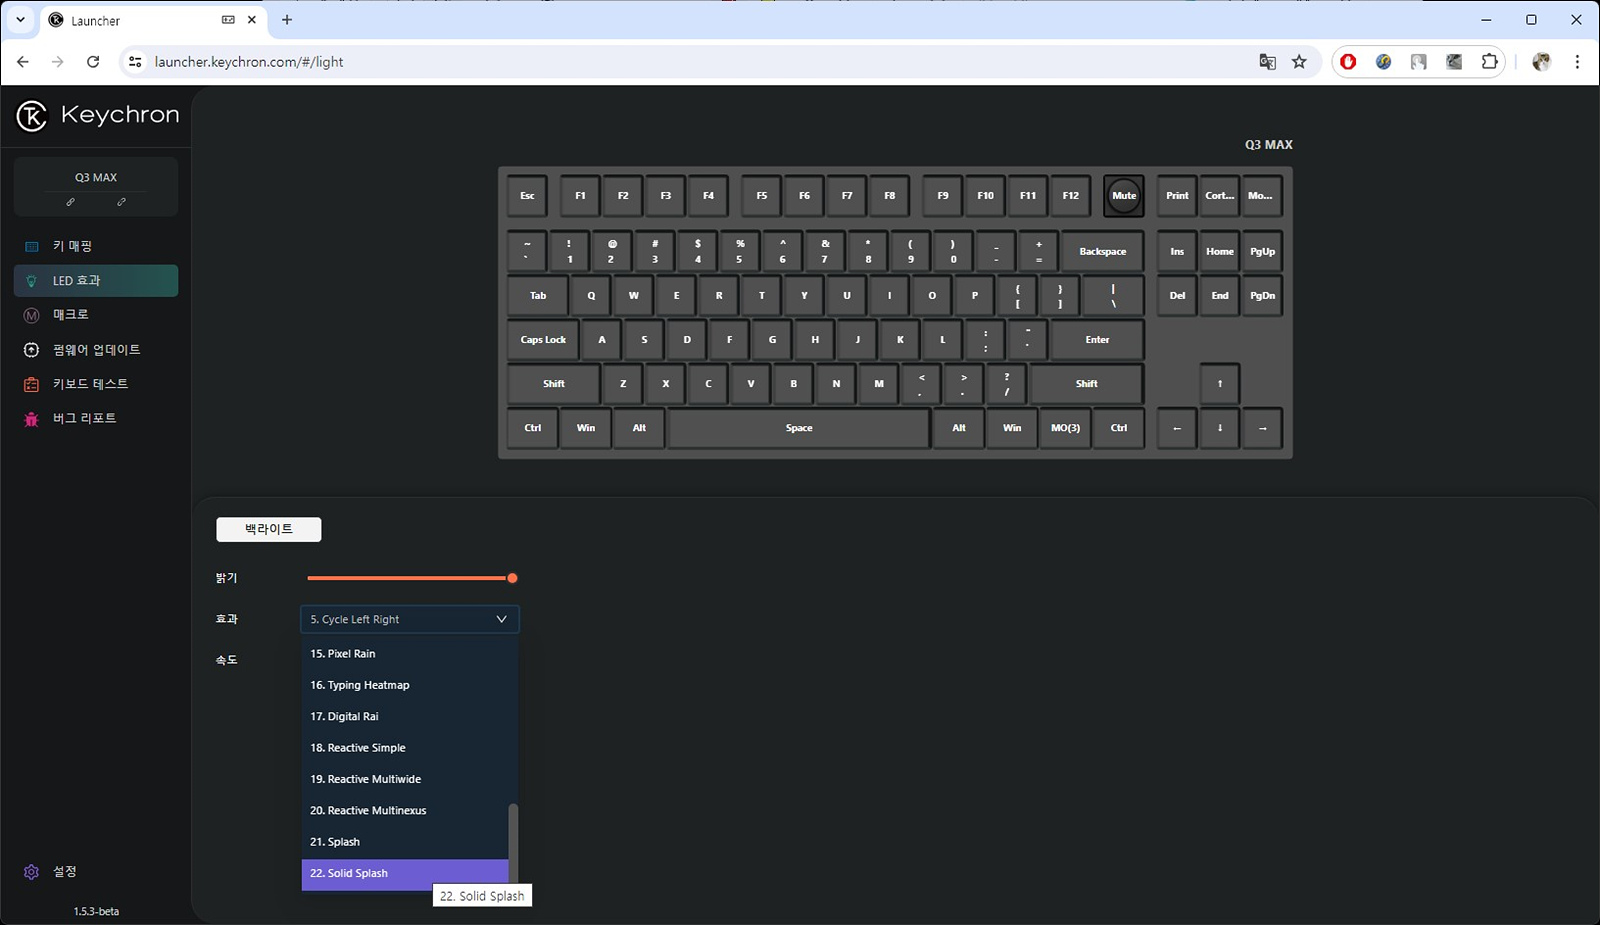Select the Enter key on the layout
Image resolution: width=1600 pixels, height=925 pixels.
[1097, 340]
